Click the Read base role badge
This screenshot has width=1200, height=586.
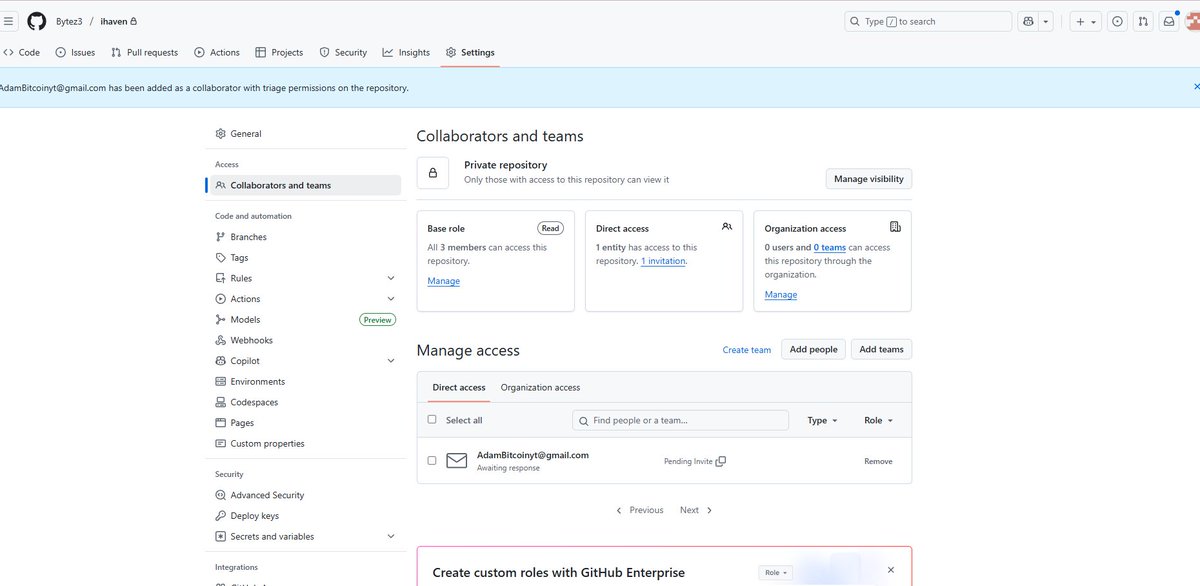click(550, 228)
